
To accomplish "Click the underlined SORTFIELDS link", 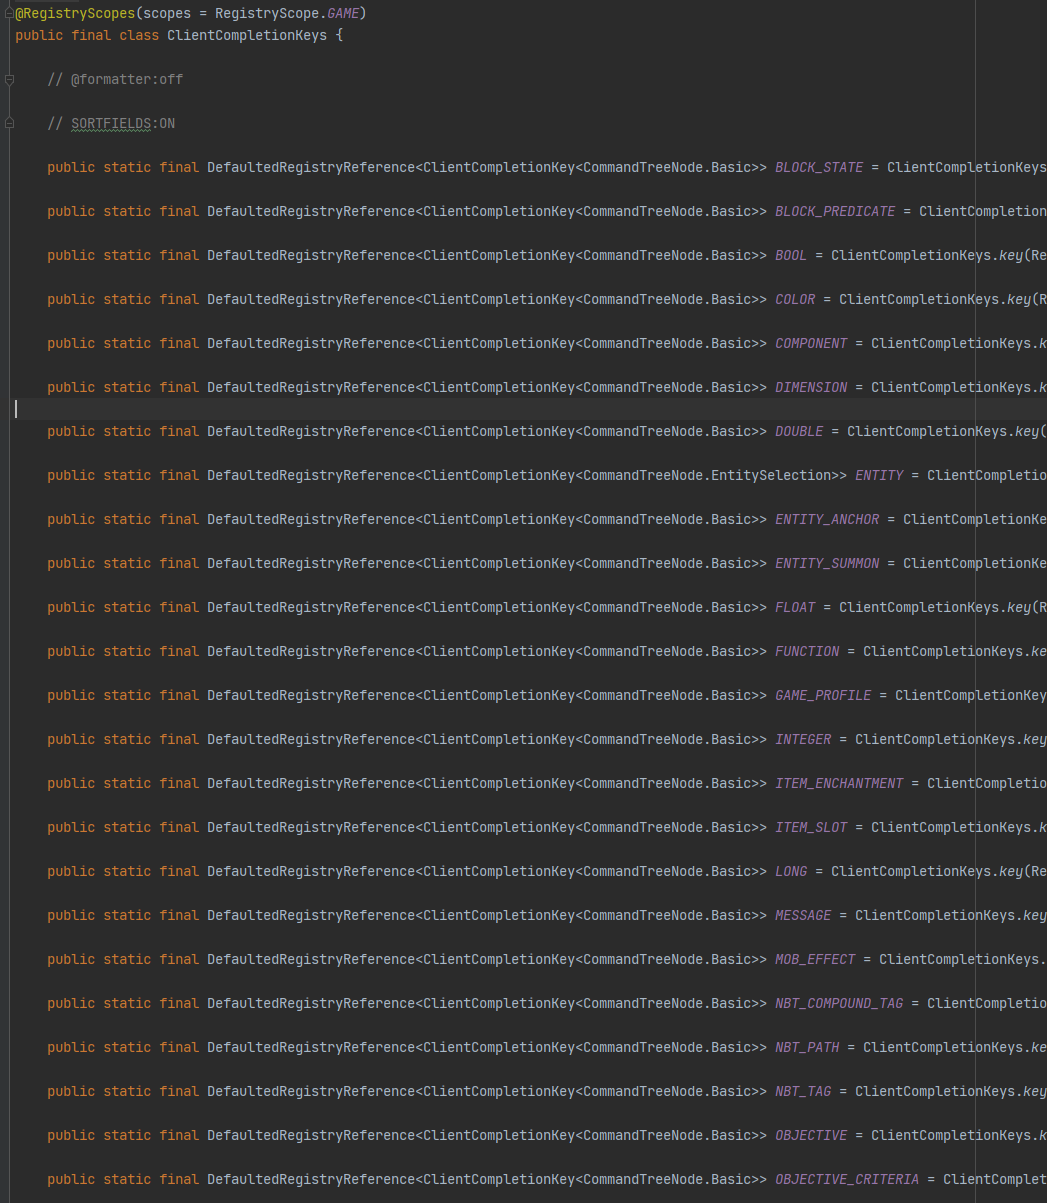I will [x=110, y=123].
